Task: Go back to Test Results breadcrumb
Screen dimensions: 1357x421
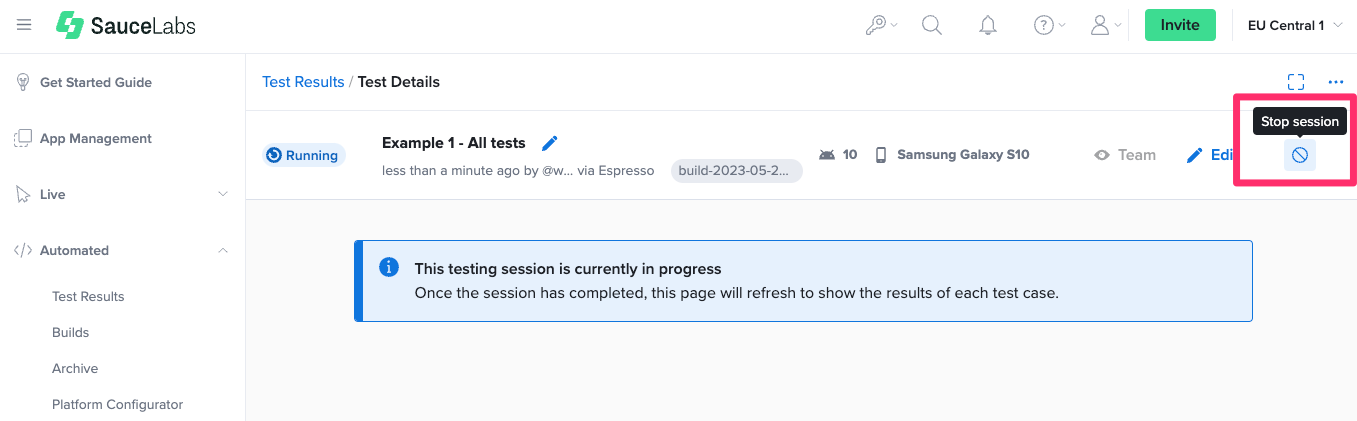Action: tap(303, 82)
